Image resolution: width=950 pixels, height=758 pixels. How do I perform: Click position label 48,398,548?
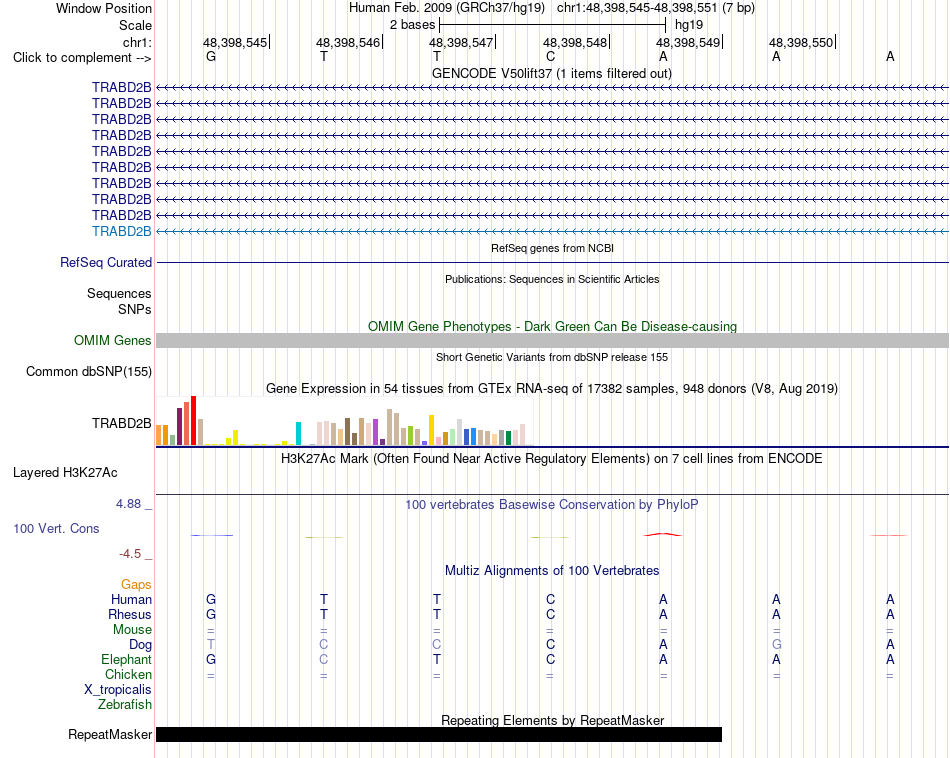(574, 42)
